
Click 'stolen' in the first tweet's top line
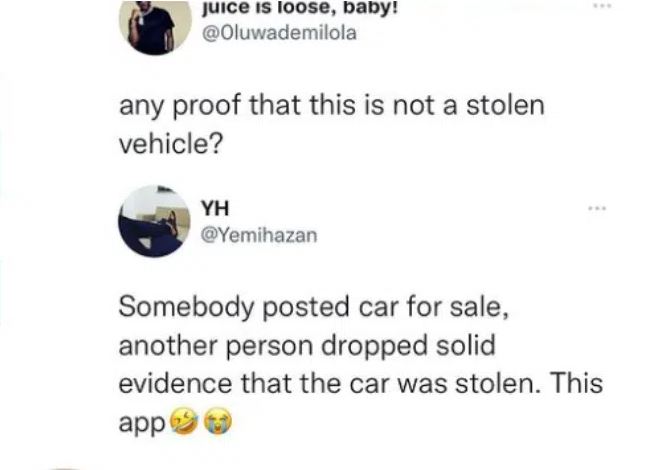tap(506, 105)
